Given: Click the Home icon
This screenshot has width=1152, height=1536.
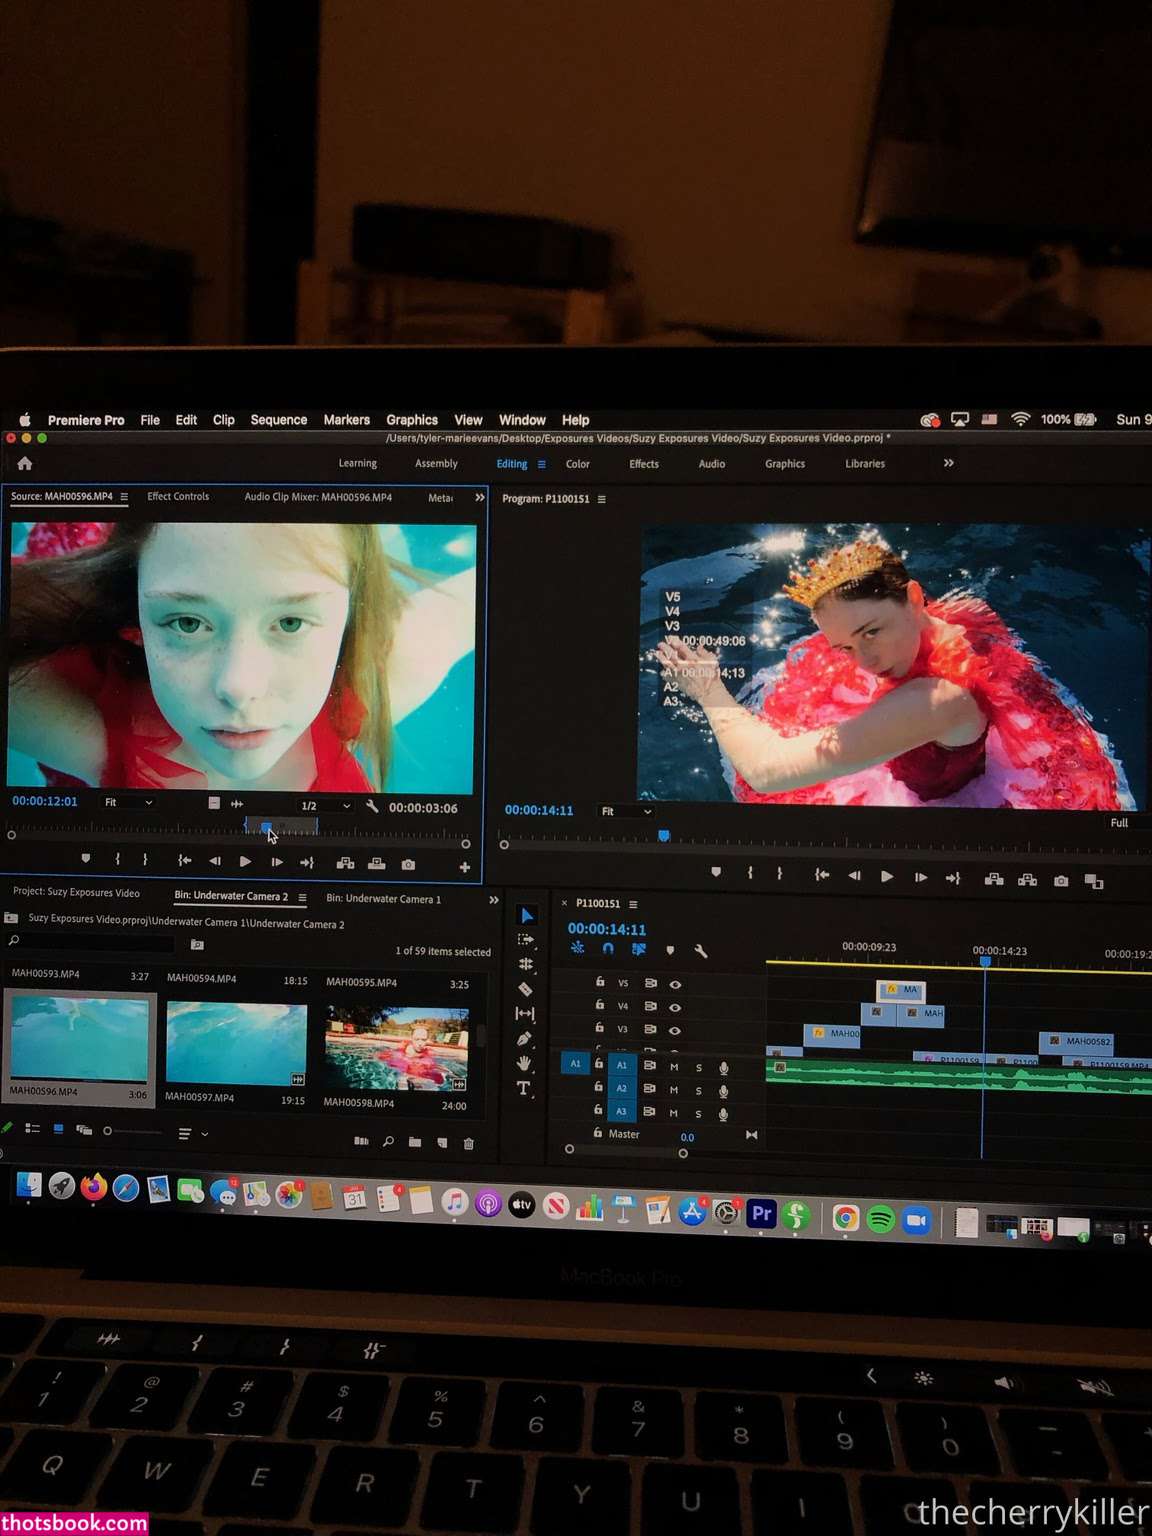Looking at the screenshot, I should [x=25, y=464].
